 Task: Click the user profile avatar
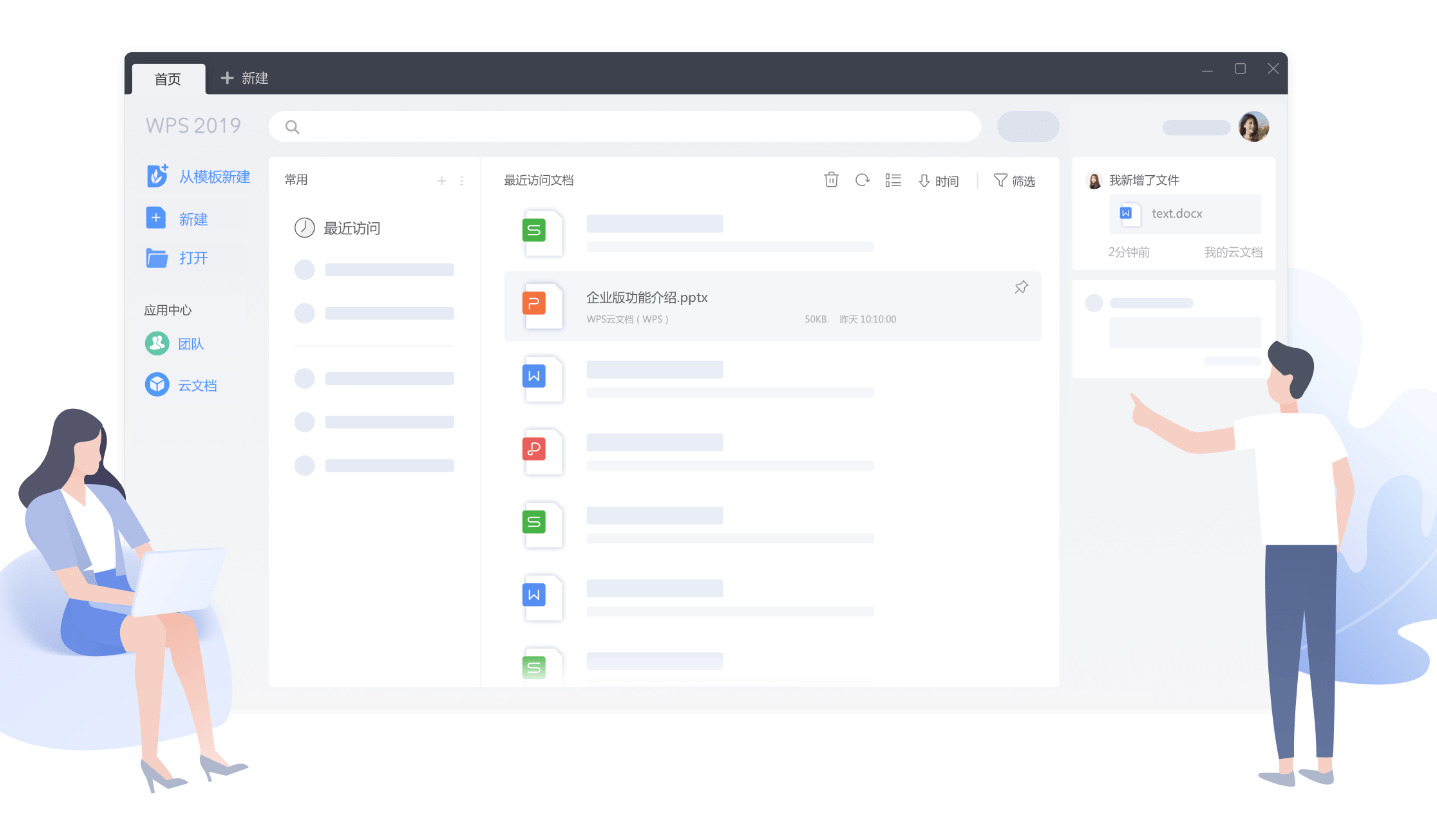[1253, 127]
